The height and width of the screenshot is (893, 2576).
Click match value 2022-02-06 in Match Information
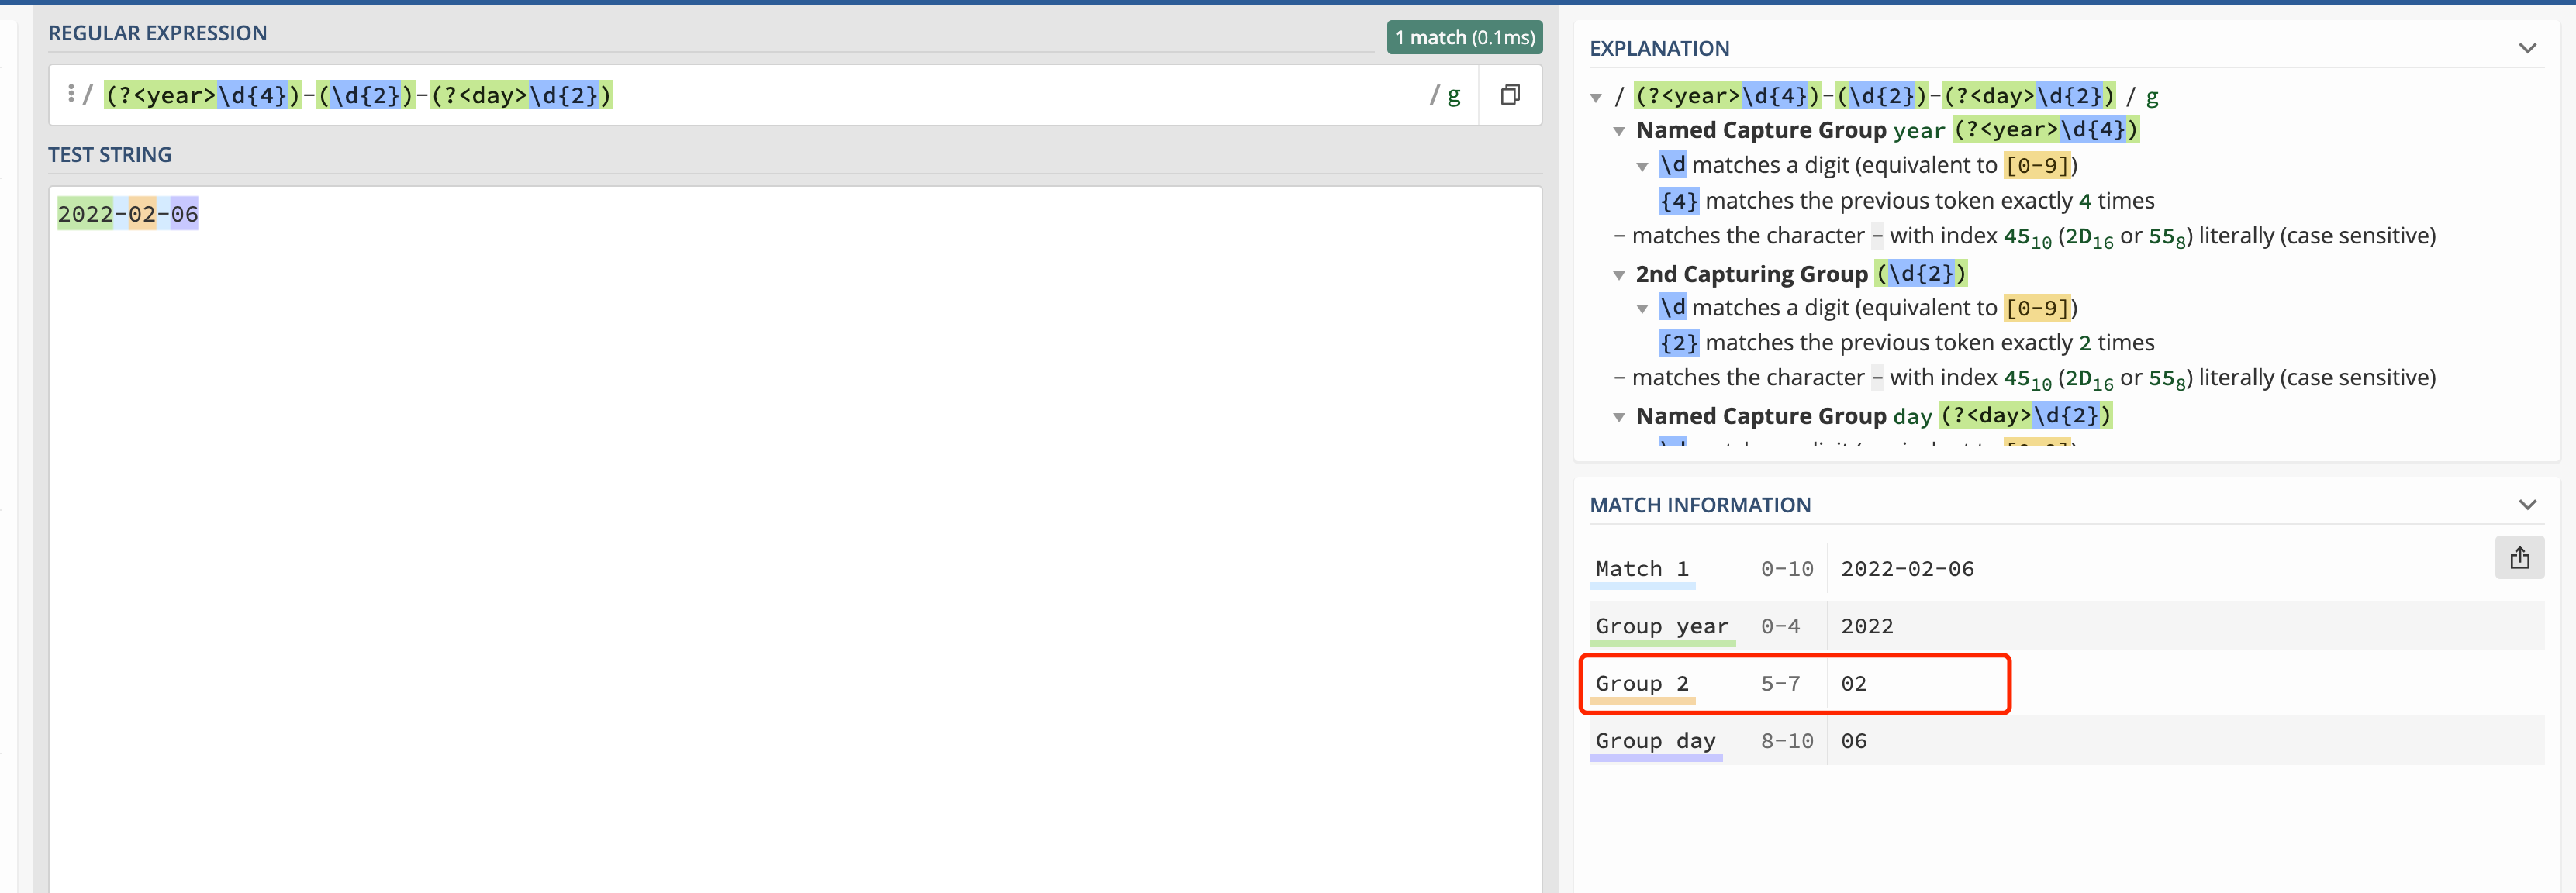(1907, 569)
